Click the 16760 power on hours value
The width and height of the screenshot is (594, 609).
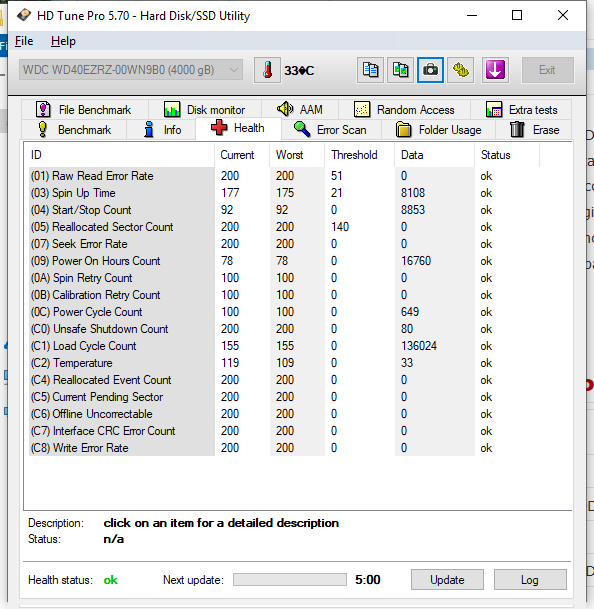tap(416, 261)
